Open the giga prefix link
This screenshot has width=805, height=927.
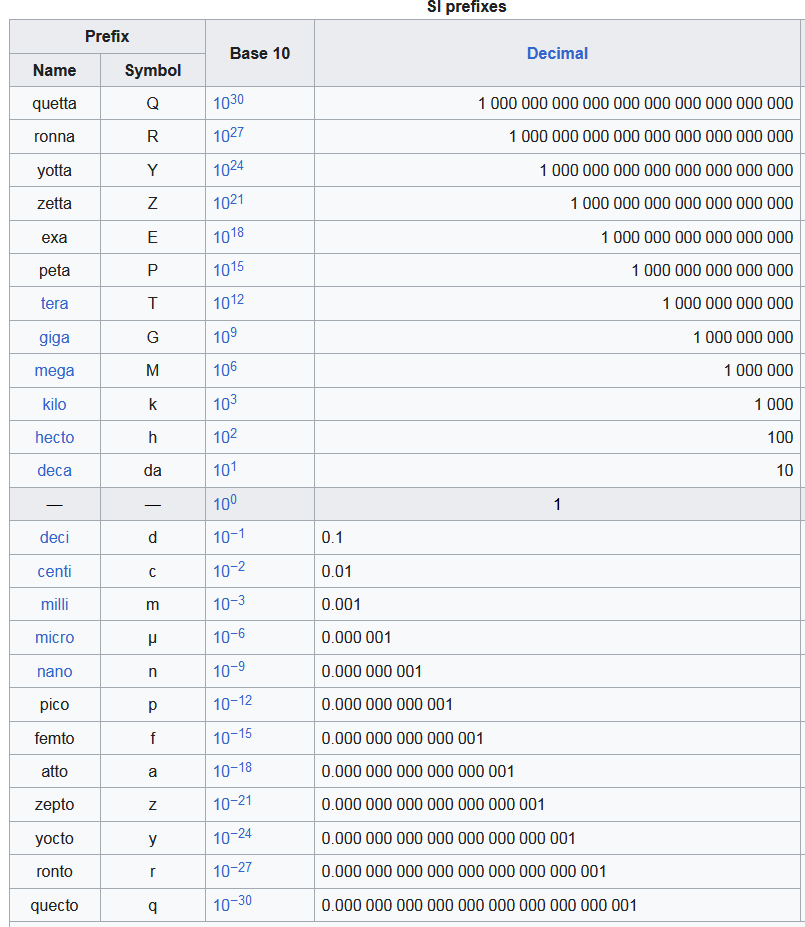[x=54, y=338]
